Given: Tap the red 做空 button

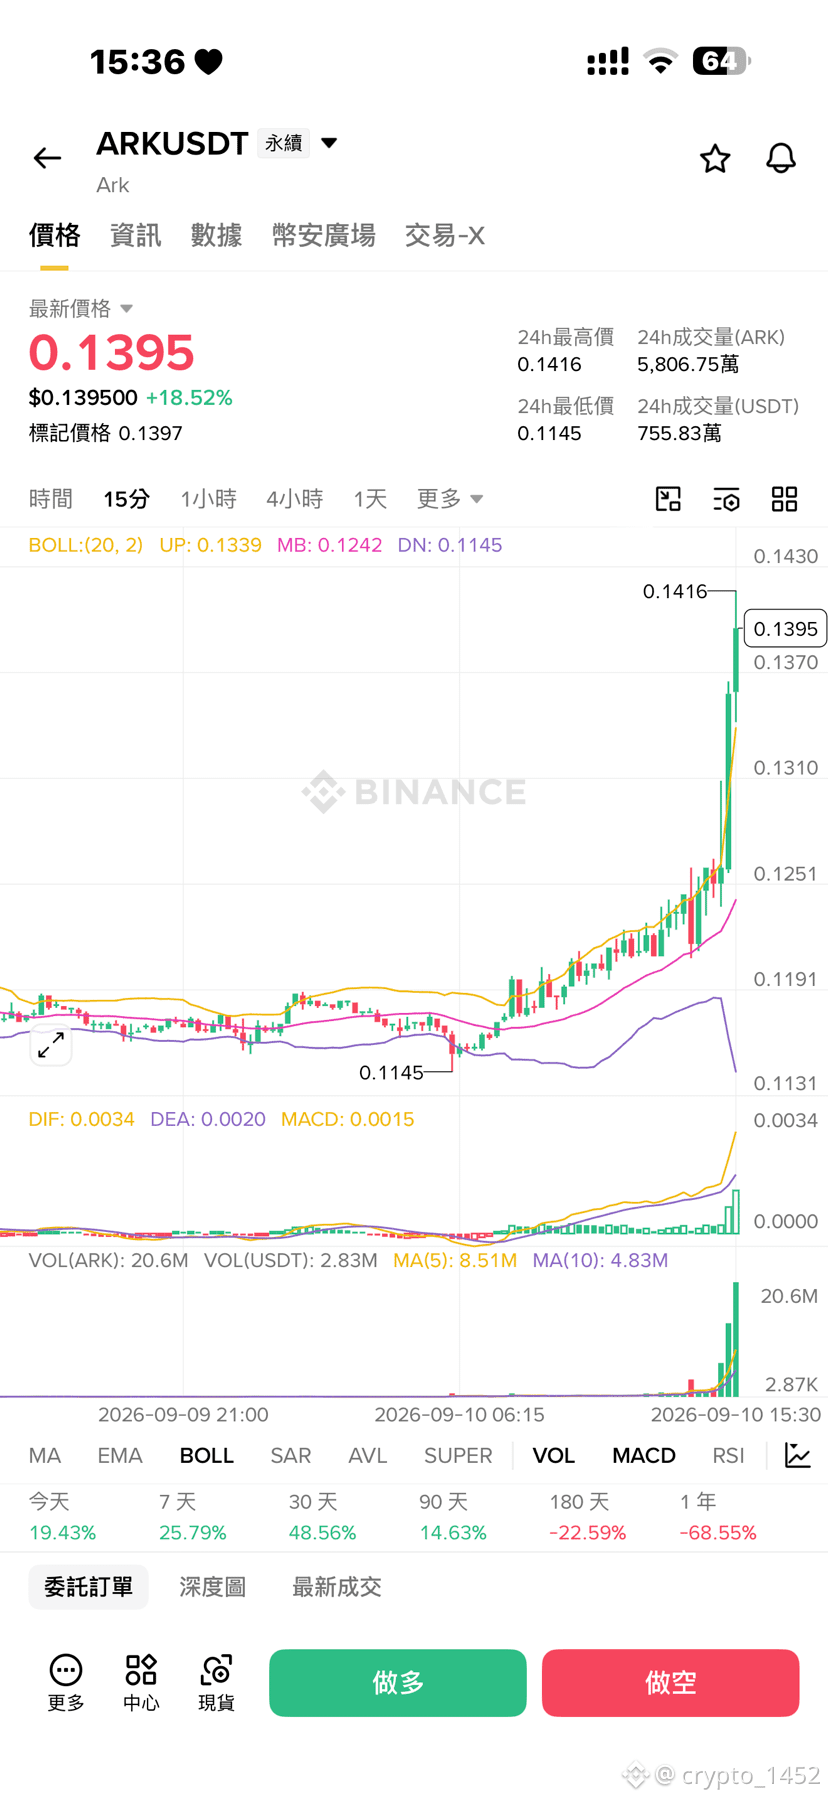Looking at the screenshot, I should click(671, 1683).
